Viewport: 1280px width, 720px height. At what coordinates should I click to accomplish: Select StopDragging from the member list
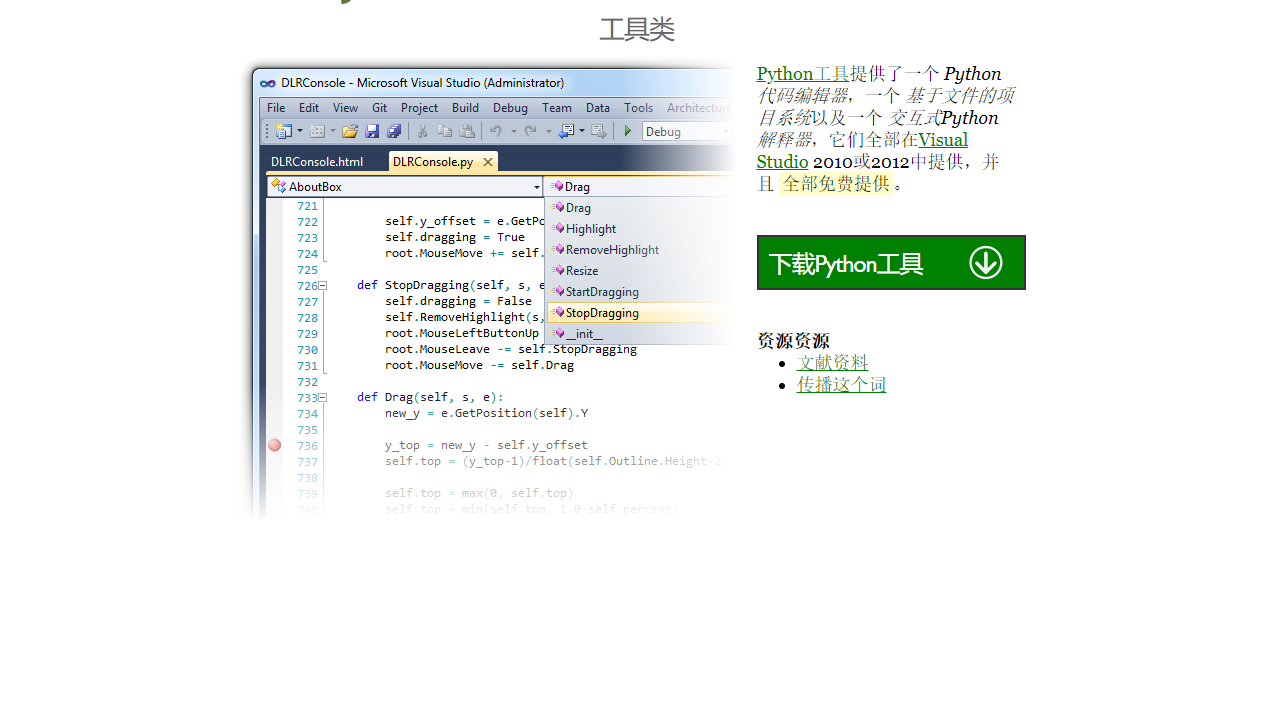click(x=601, y=313)
